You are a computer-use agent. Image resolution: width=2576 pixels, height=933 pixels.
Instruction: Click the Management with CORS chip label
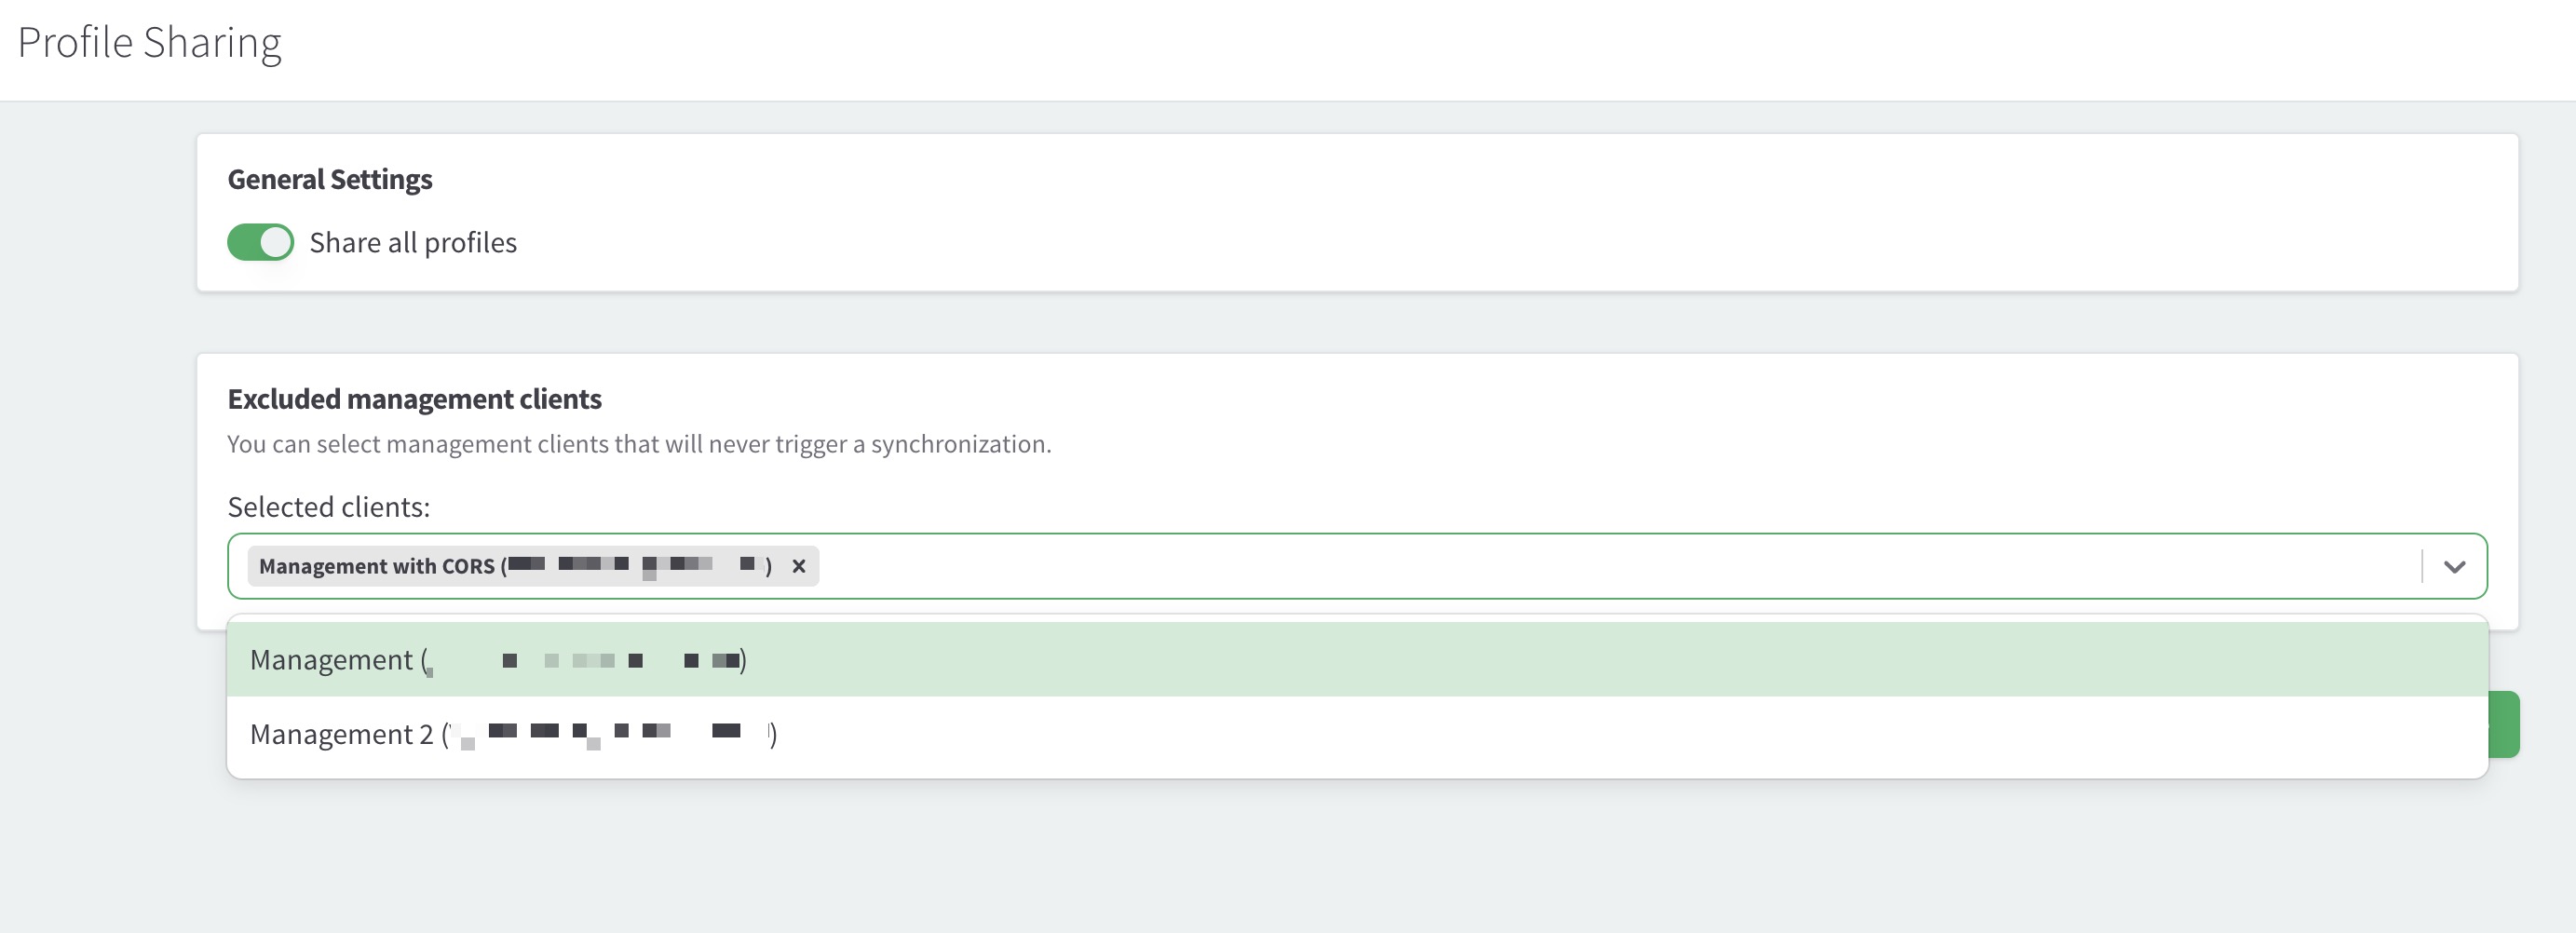click(377, 566)
